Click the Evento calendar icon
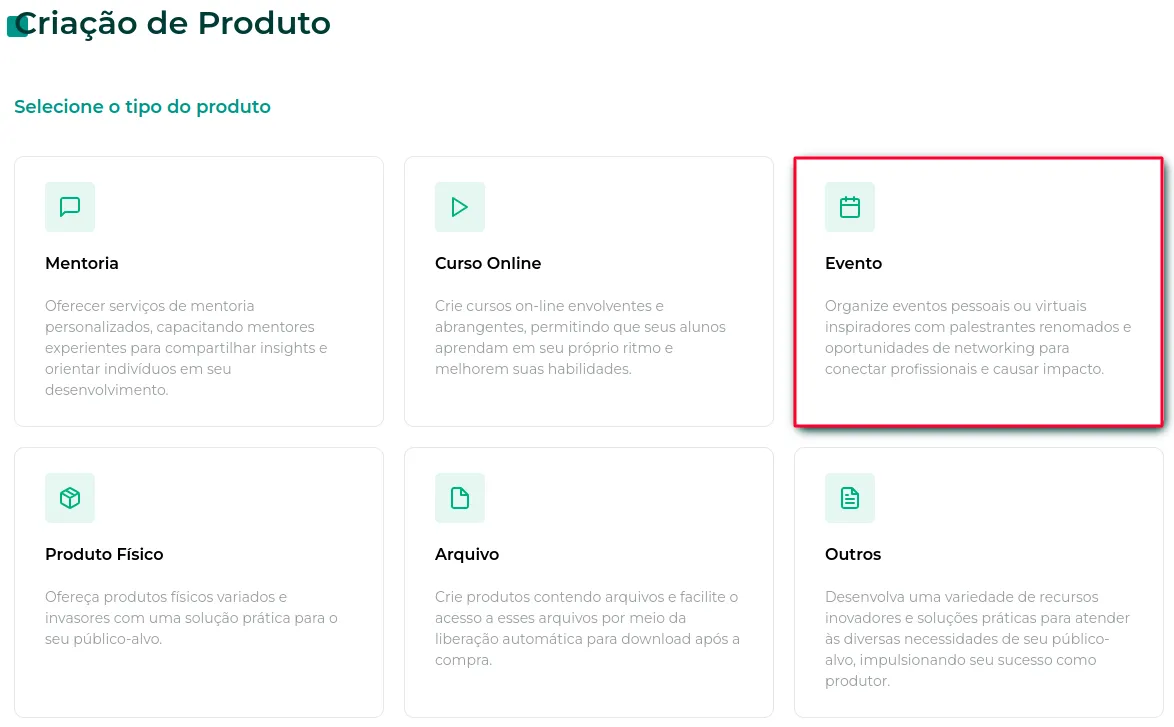1174x727 pixels. (x=850, y=207)
